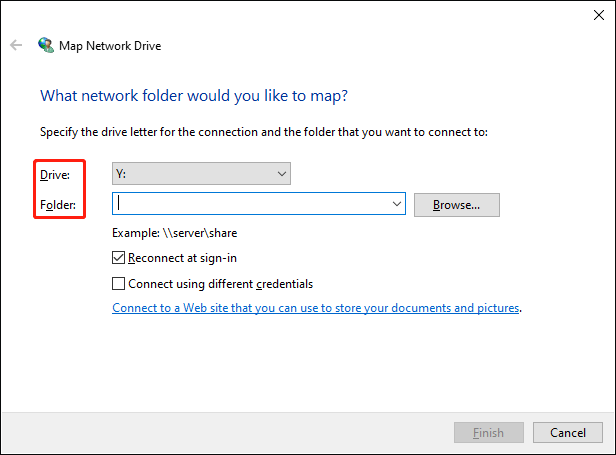Click the Map Network Drive globe icon
Screen dimensions: 616x455
[x=46, y=45]
